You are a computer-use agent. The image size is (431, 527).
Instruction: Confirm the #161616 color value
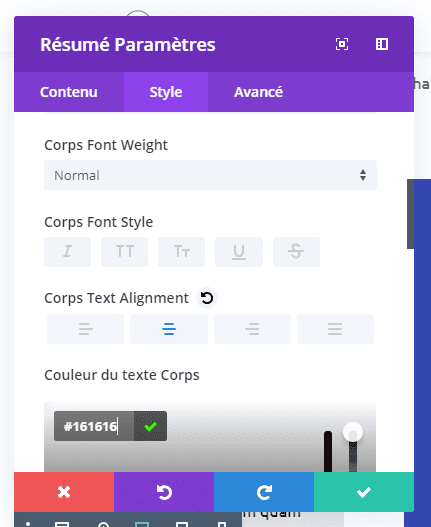150,426
